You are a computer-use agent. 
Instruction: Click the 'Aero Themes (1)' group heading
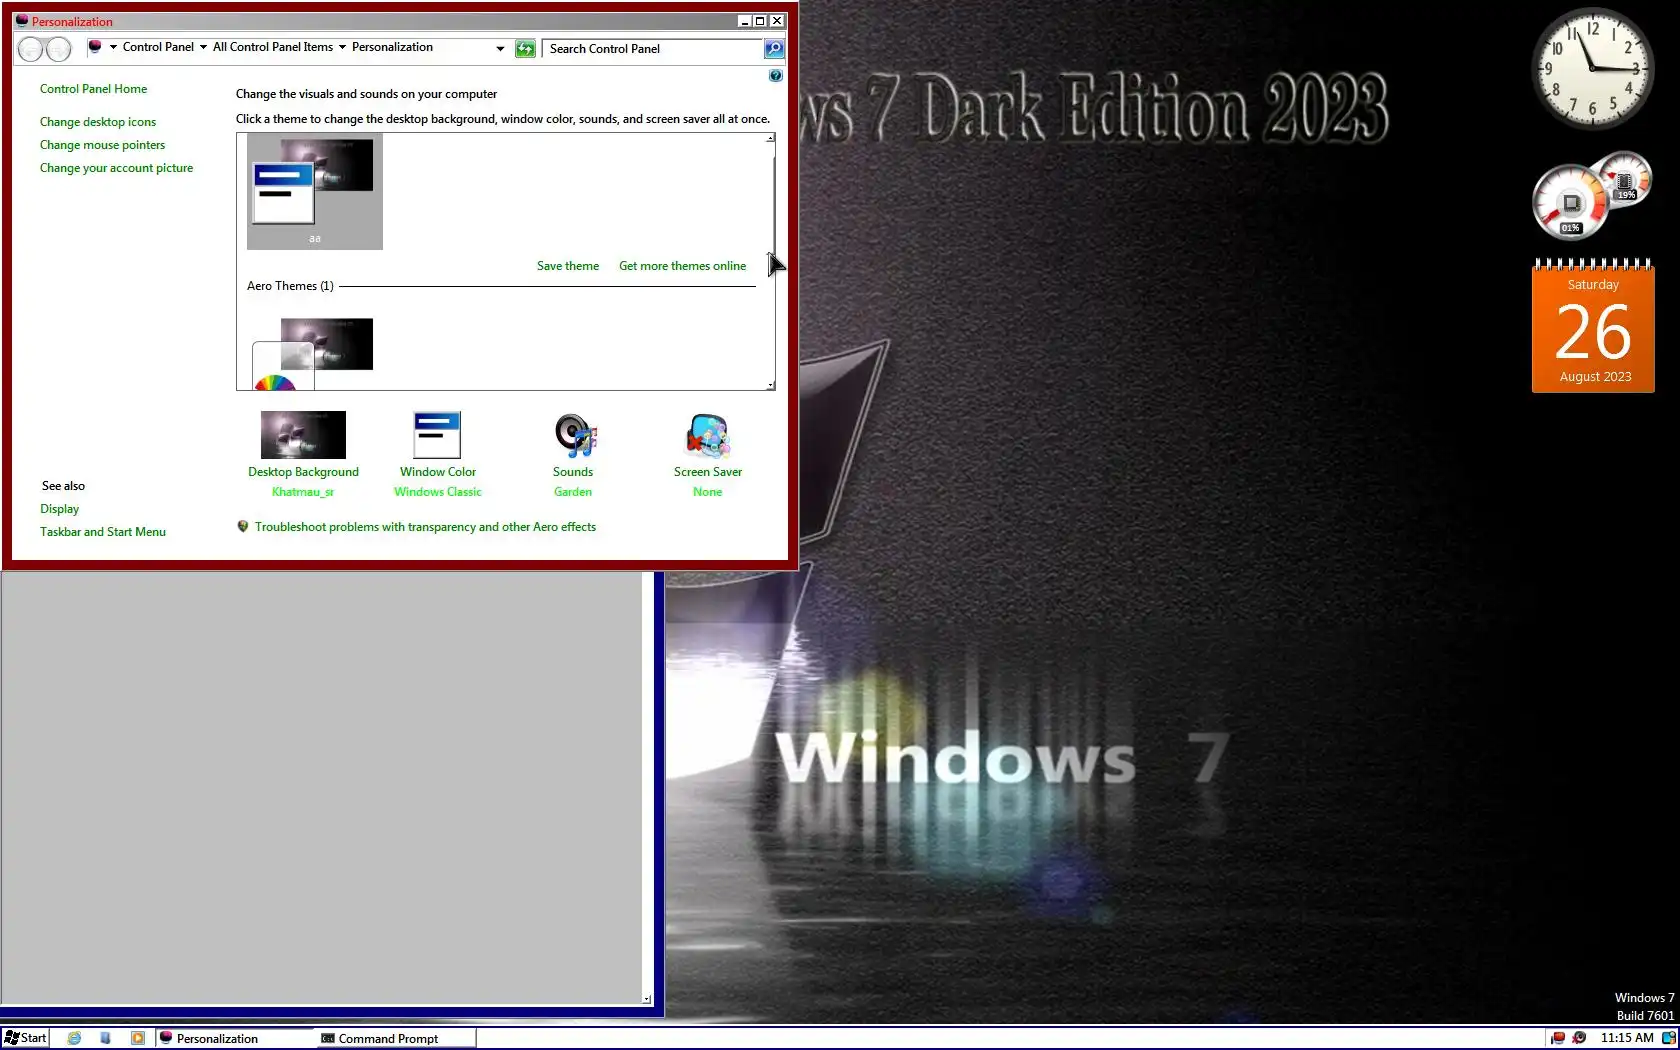click(x=290, y=286)
